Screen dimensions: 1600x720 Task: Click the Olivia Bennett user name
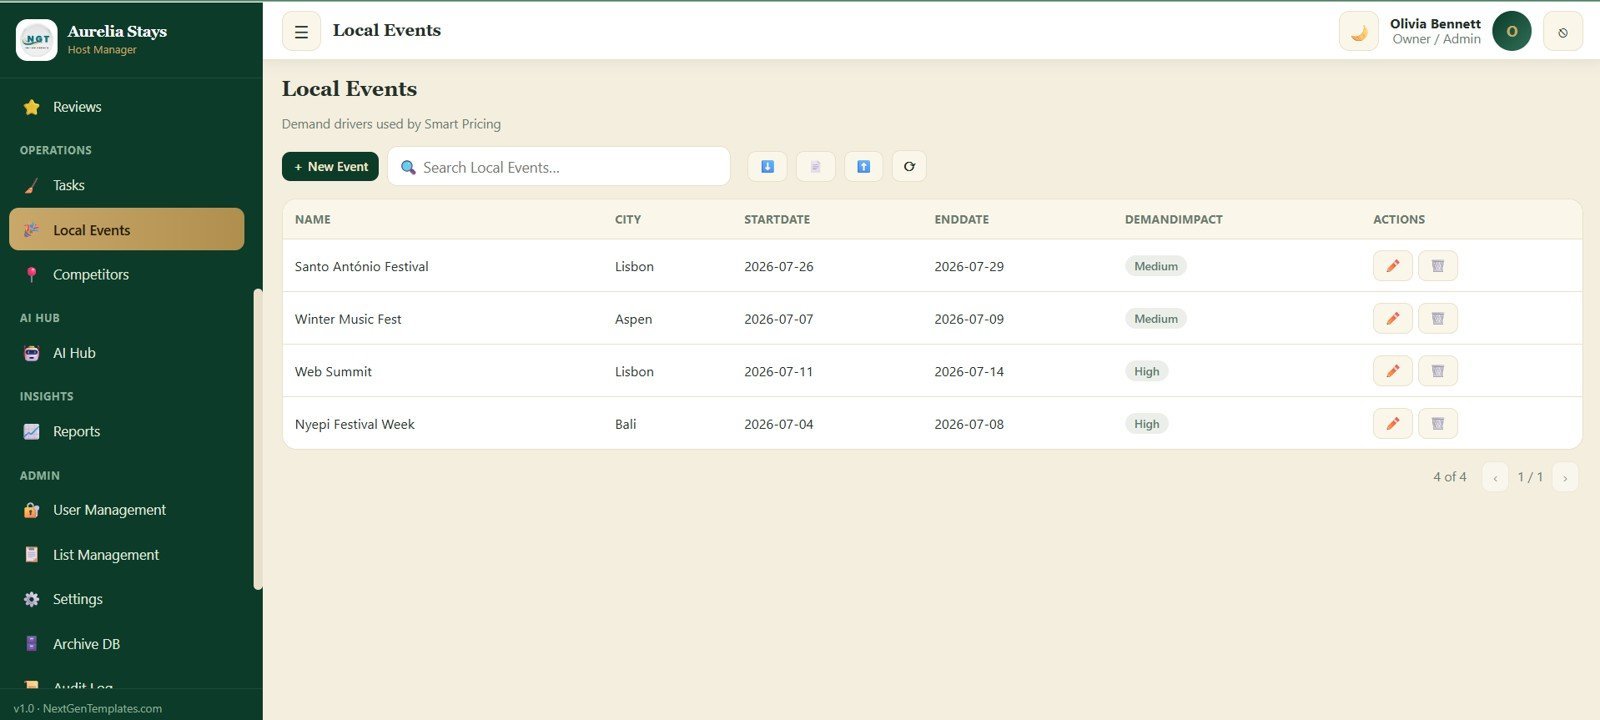click(x=1435, y=24)
